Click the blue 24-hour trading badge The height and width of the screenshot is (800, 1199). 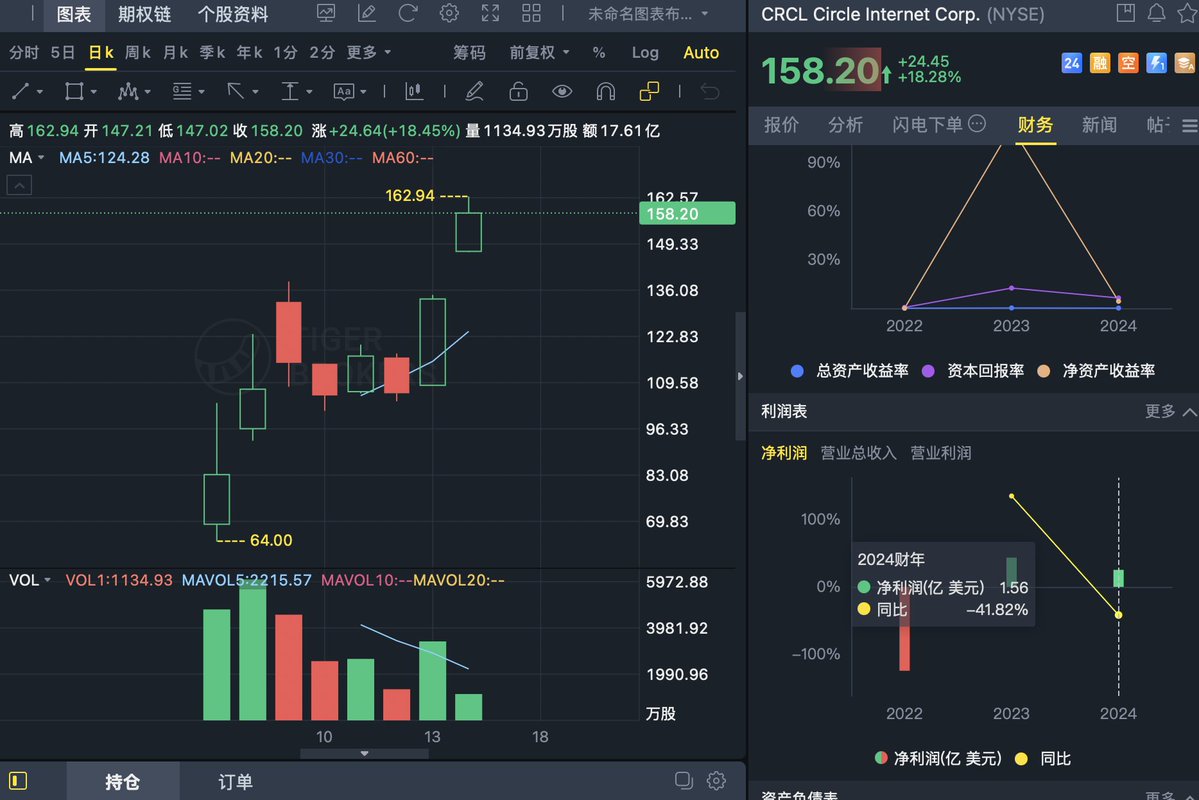[x=1072, y=63]
